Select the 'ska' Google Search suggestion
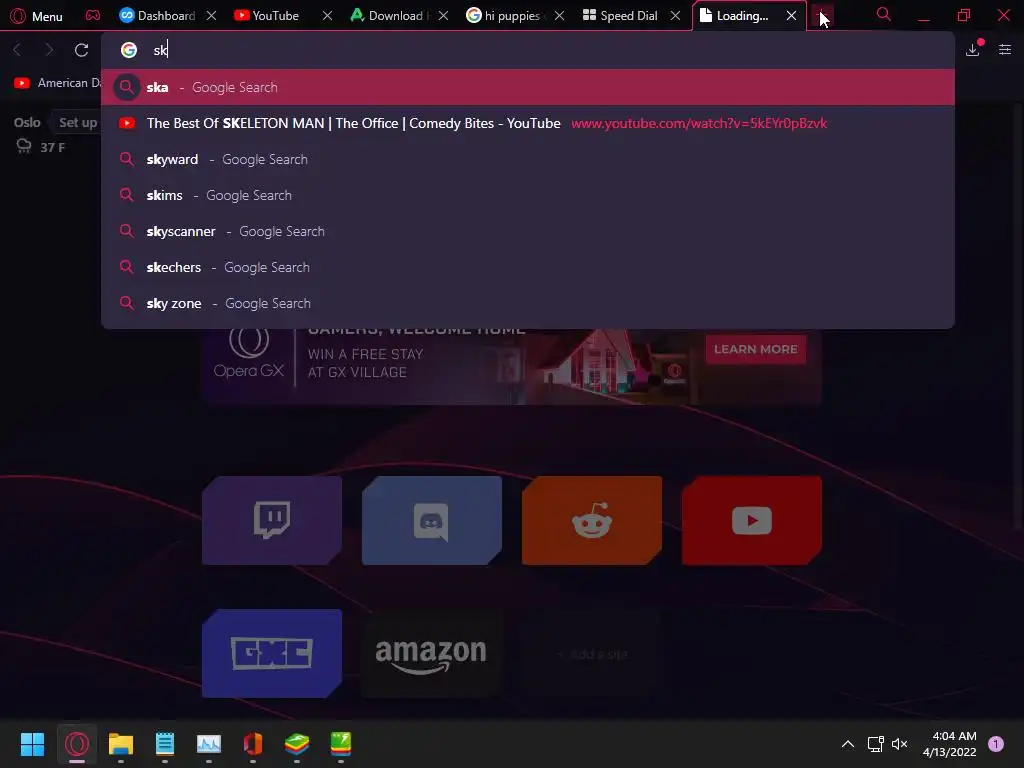 (528, 87)
